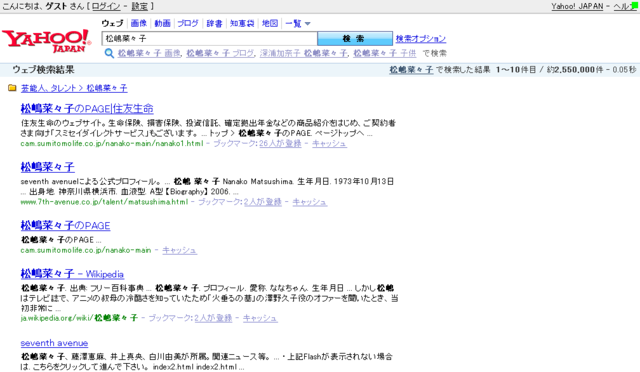Open the 松嶋菜々子 category breadcrumb link
The height and width of the screenshot is (372, 640).
tap(107, 88)
